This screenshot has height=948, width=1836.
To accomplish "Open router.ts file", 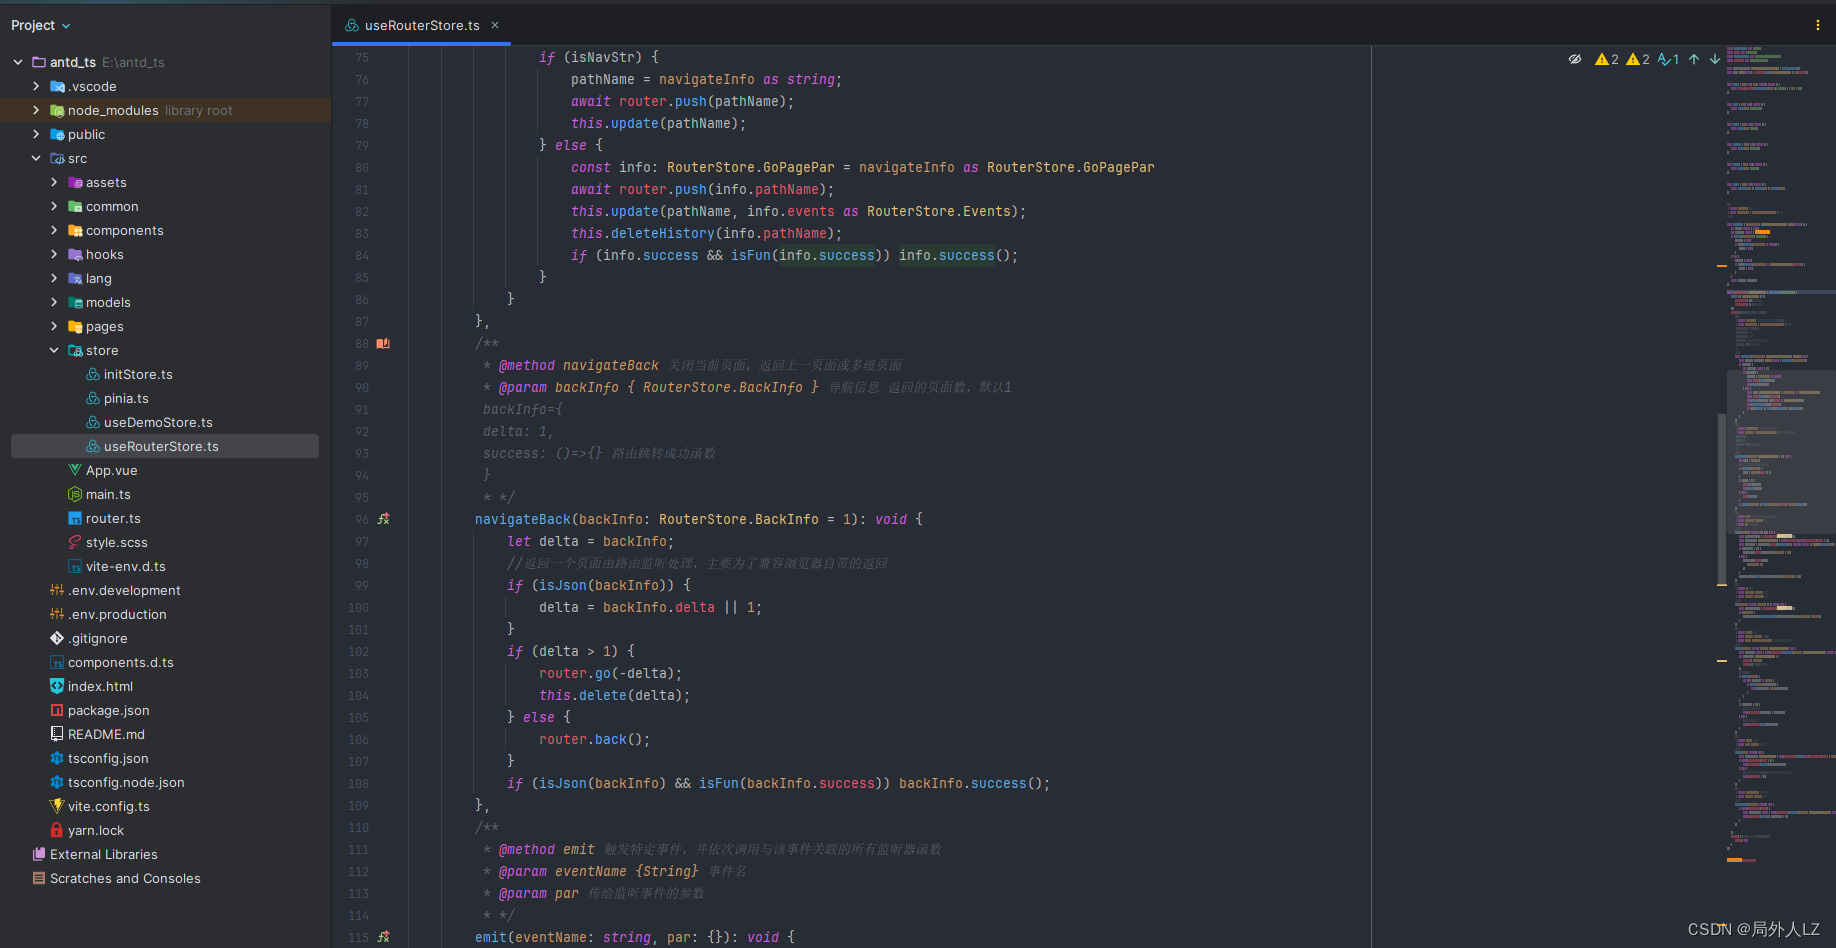I will (113, 518).
